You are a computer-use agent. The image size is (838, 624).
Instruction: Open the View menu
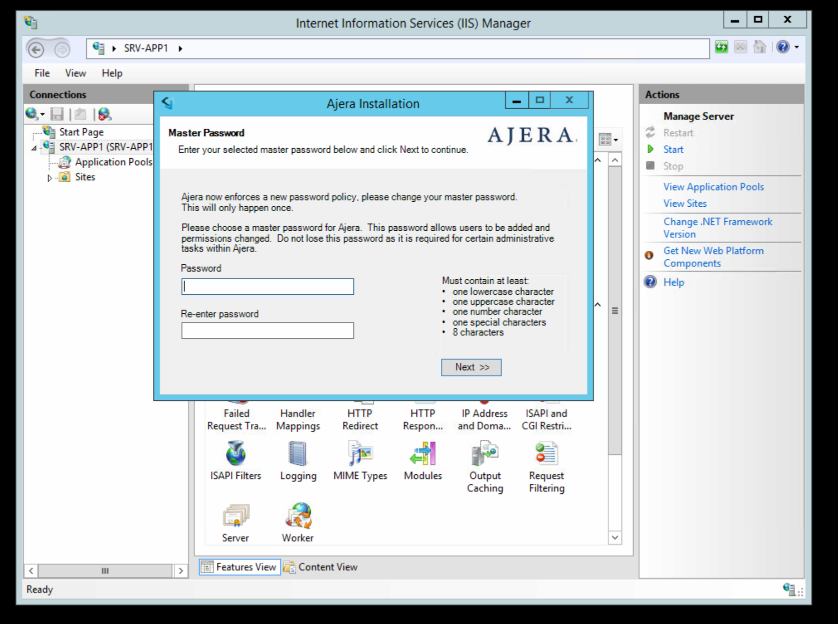75,73
